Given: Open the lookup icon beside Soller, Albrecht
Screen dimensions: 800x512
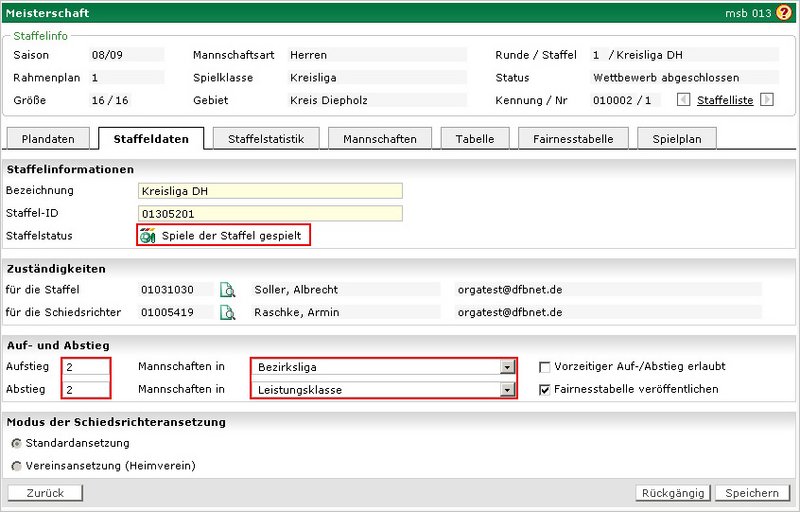Looking at the screenshot, I should click(x=228, y=290).
